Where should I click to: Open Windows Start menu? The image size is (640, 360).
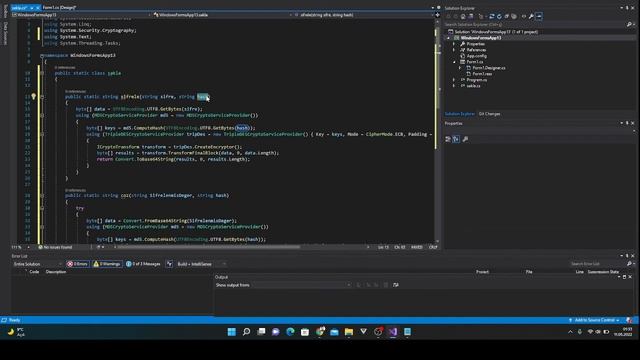tap(231, 332)
